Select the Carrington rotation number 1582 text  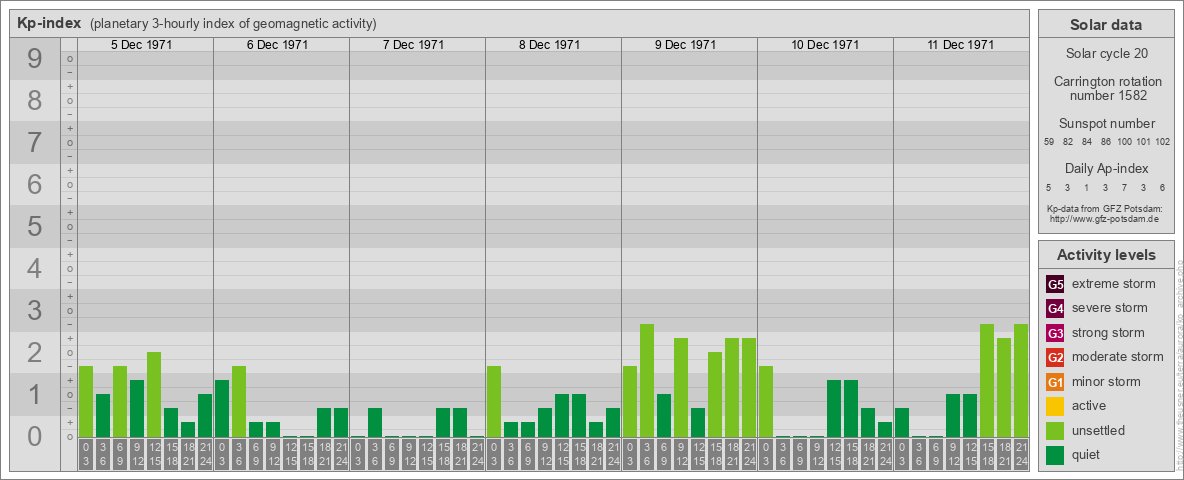(1106, 88)
